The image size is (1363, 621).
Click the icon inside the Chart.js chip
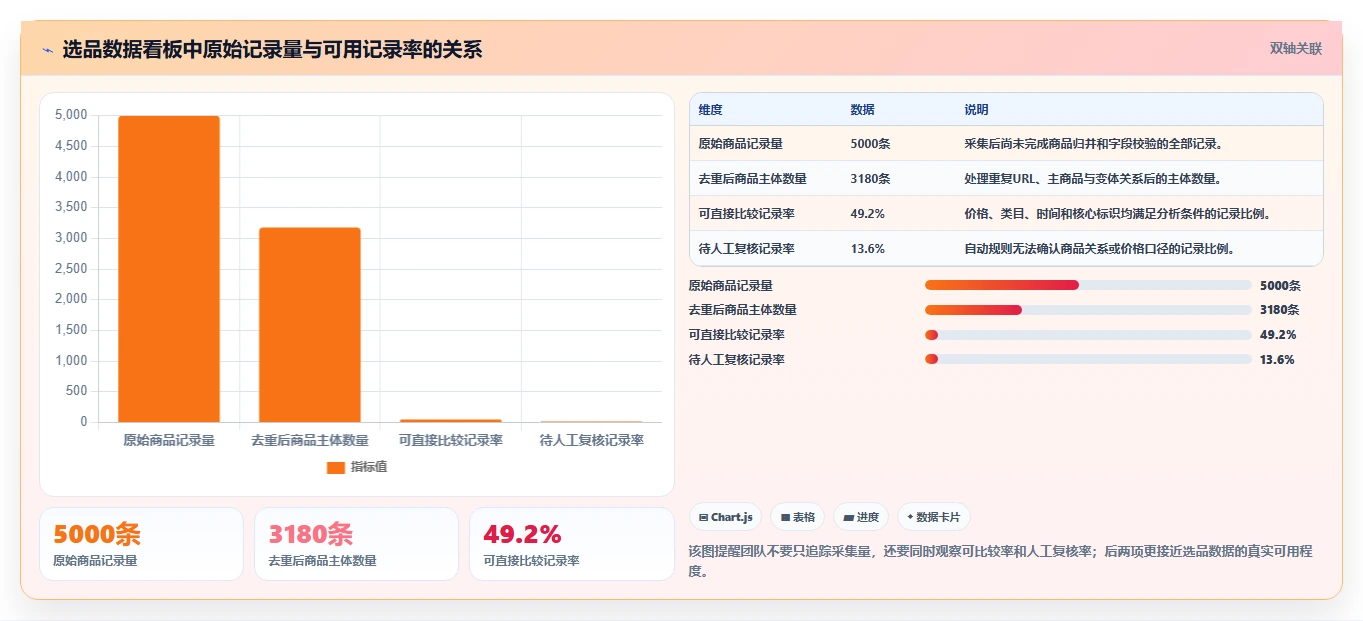(x=704, y=518)
